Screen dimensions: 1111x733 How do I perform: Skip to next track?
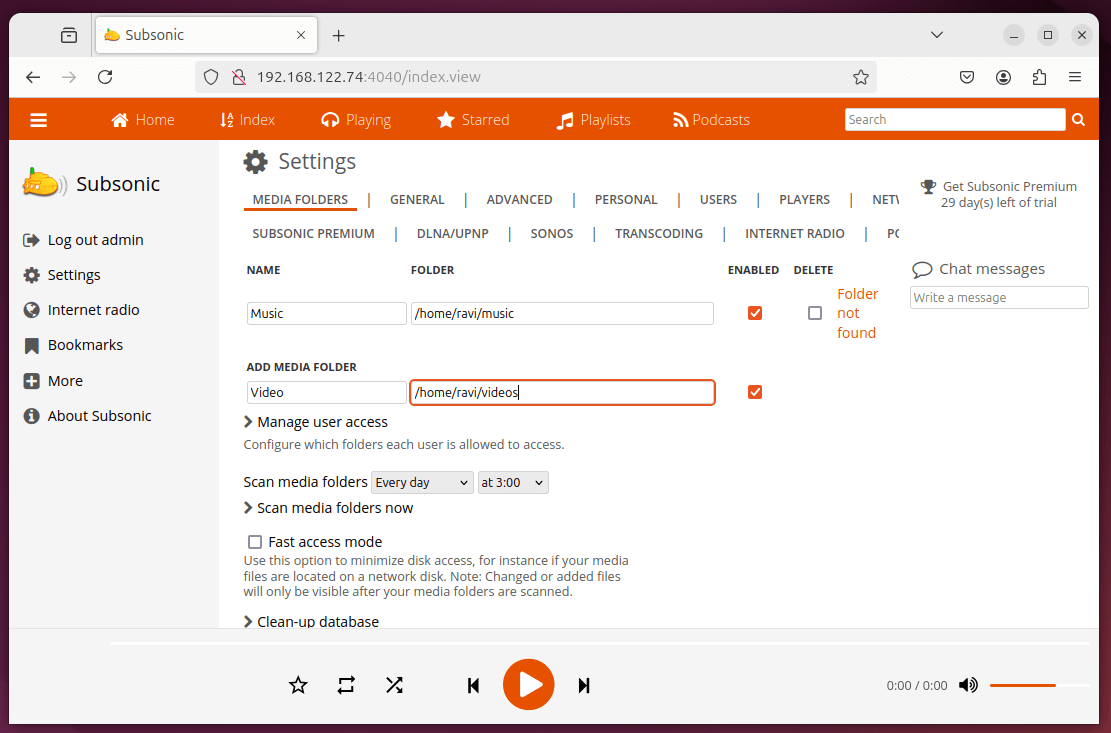click(584, 685)
